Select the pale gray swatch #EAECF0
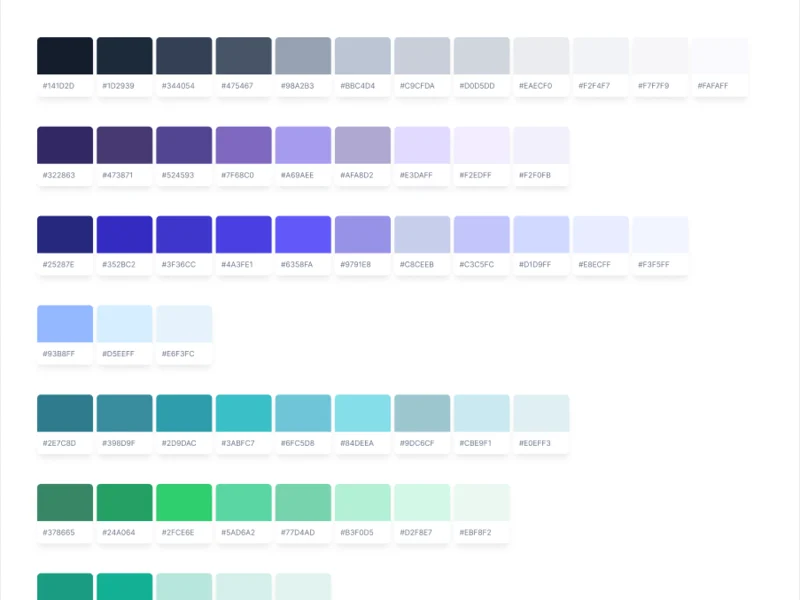This screenshot has height=600, width=800. [541, 56]
